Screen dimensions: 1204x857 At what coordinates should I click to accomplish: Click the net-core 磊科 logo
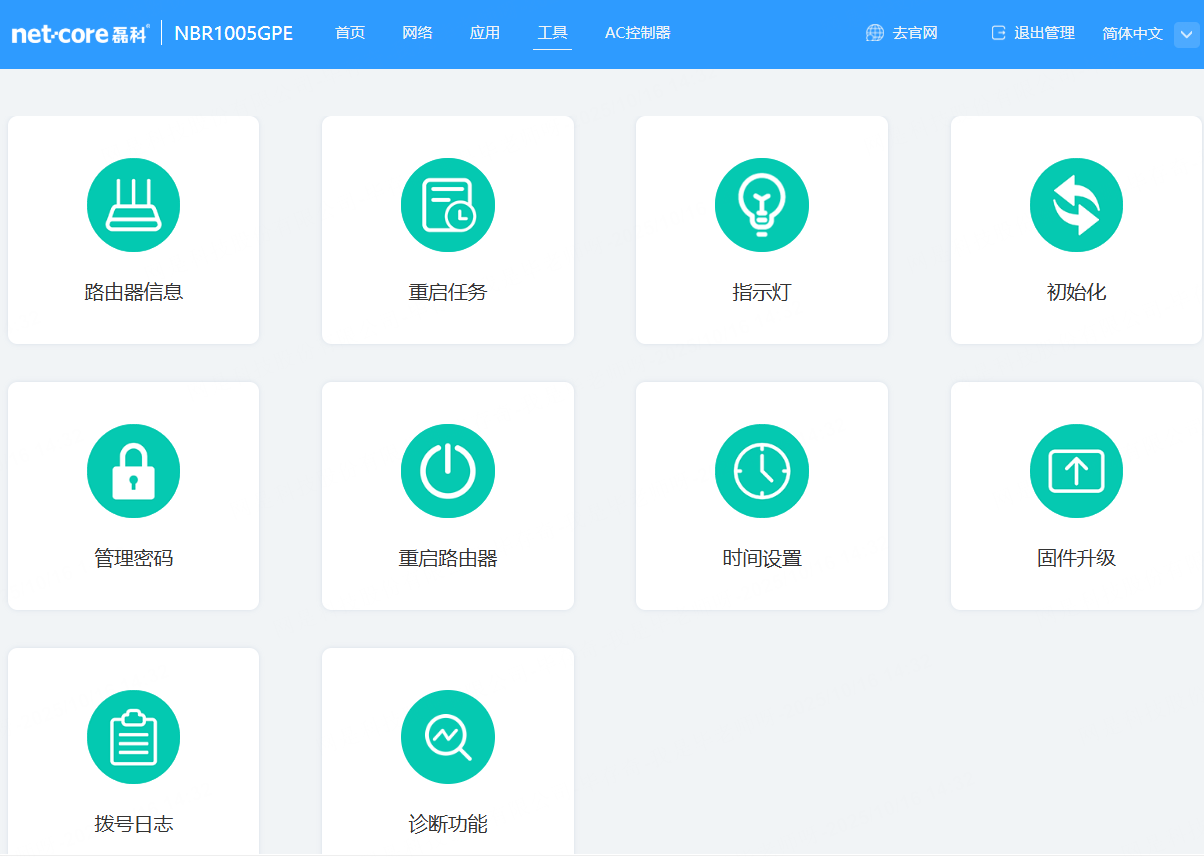click(80, 34)
